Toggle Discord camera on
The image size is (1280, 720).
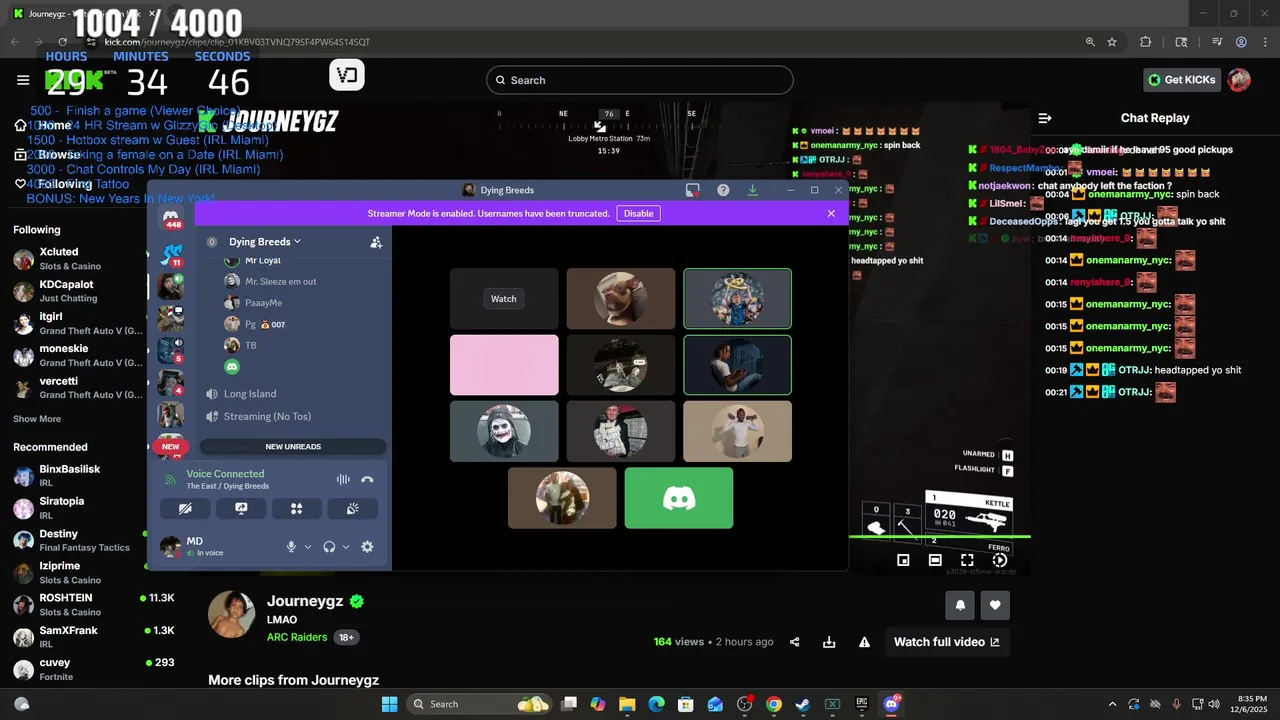coord(185,508)
